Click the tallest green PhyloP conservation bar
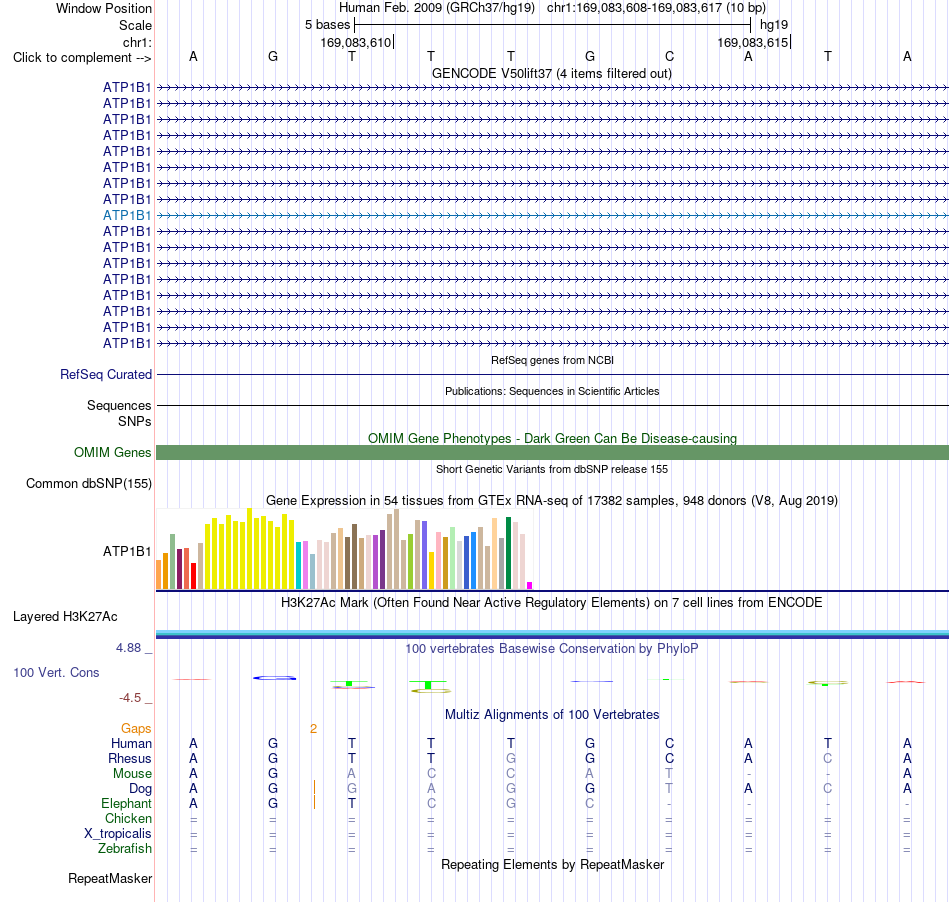The image size is (950, 902). click(428, 685)
